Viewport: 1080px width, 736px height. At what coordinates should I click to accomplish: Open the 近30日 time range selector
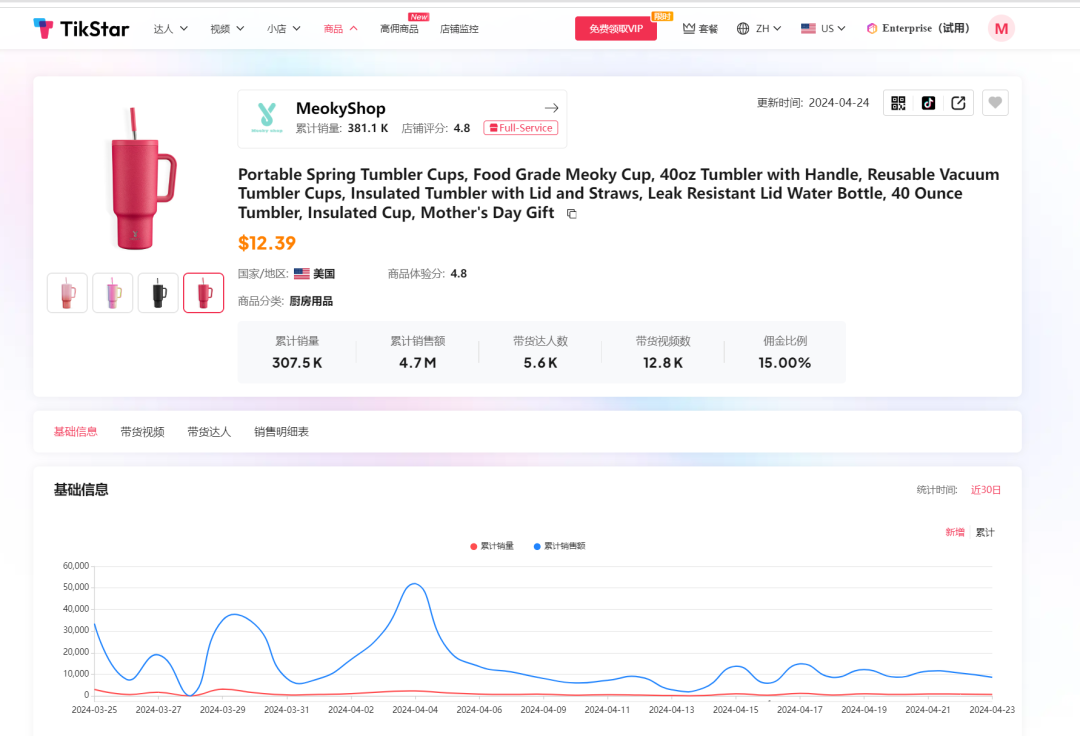point(986,490)
